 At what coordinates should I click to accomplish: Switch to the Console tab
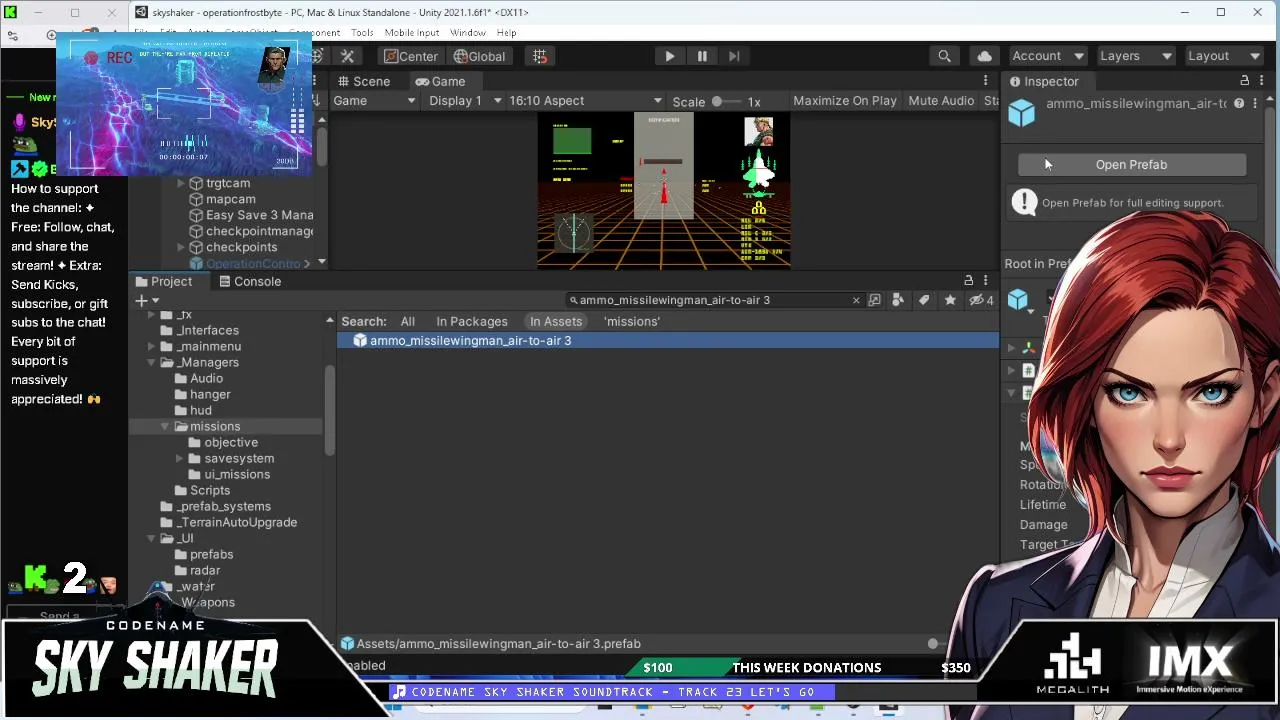point(249,281)
